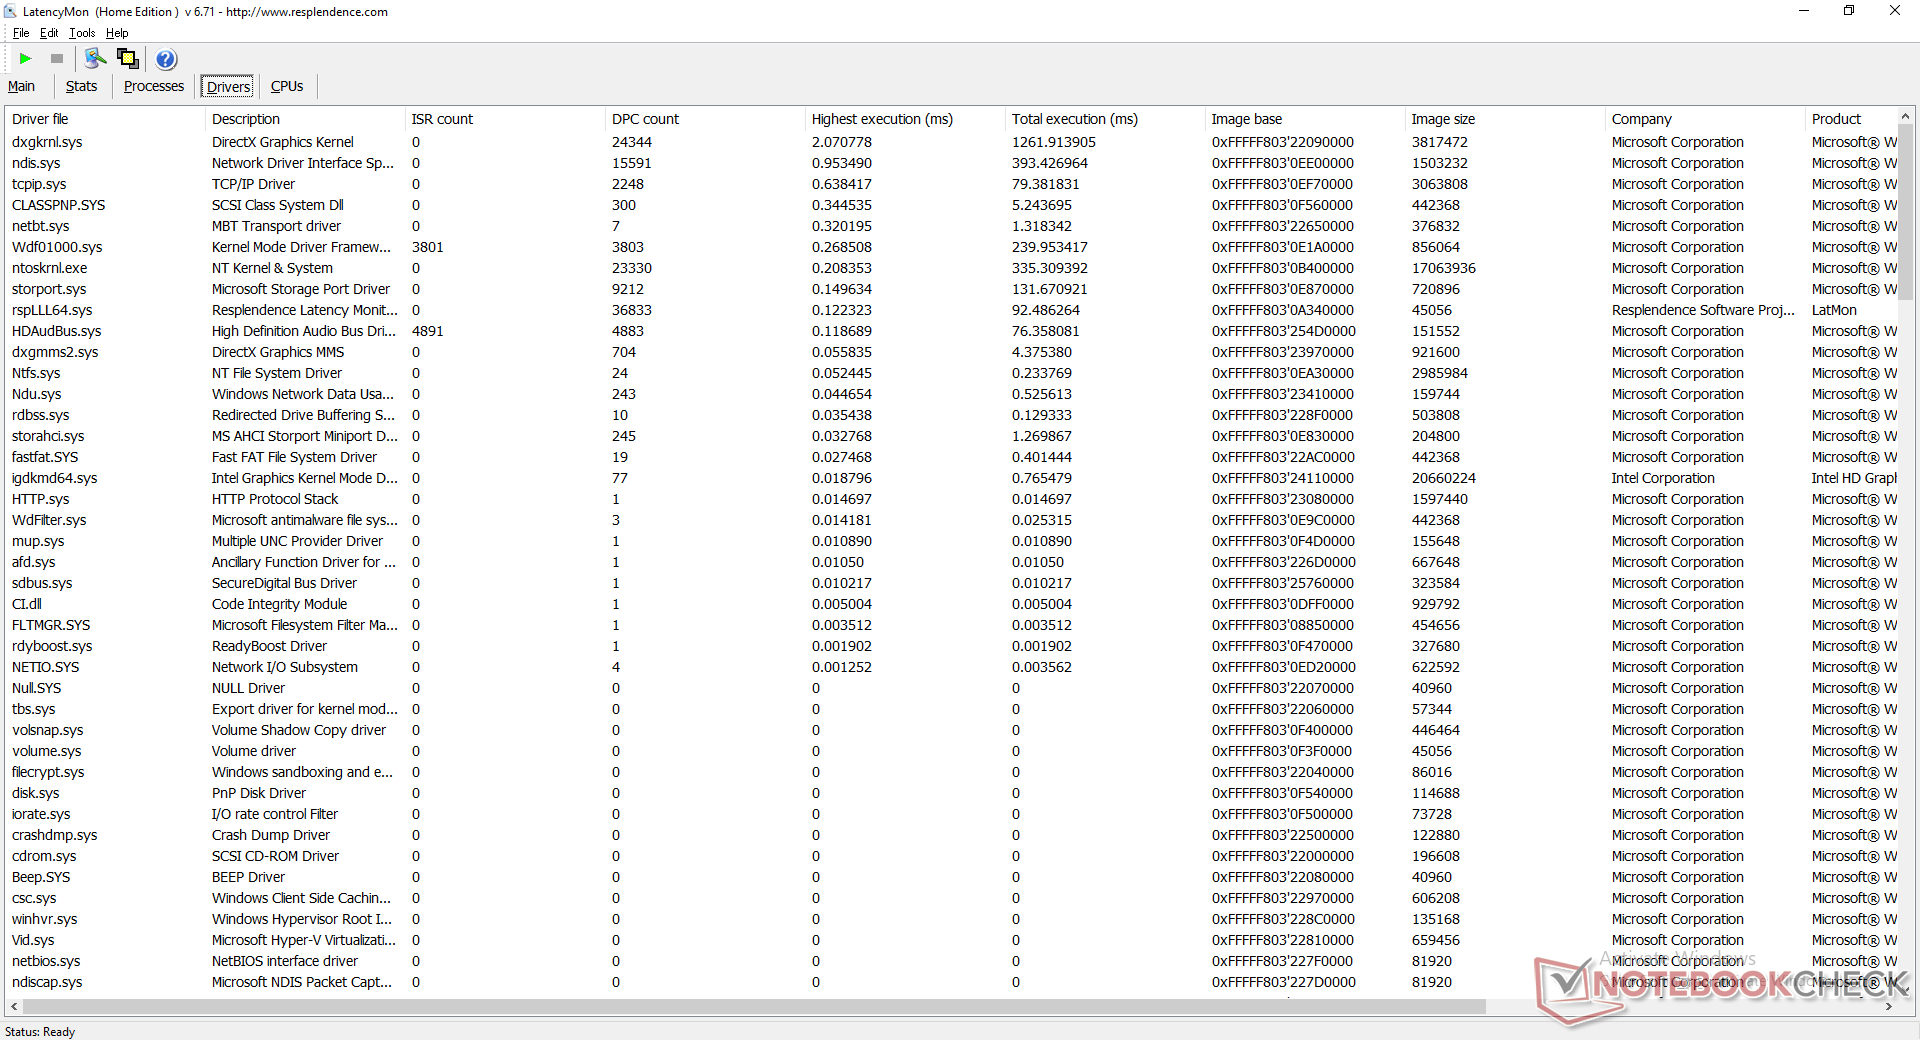Sort by Highest execution (ms) column header

[x=905, y=119]
